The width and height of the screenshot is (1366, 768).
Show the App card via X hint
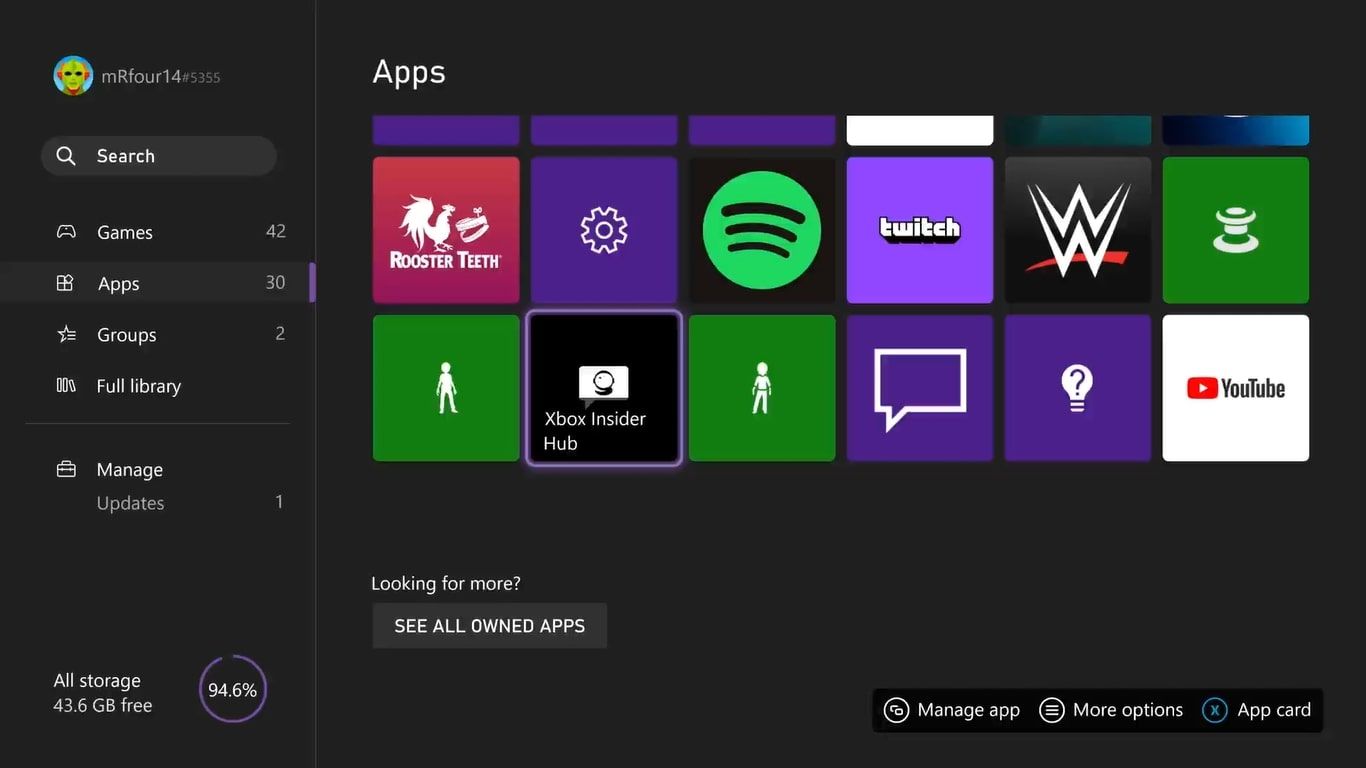pos(1256,710)
